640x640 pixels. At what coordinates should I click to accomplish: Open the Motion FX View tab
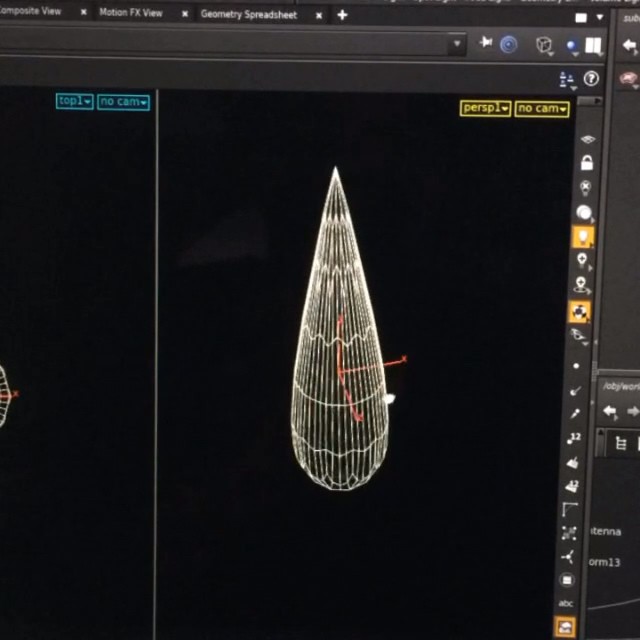click(x=130, y=14)
